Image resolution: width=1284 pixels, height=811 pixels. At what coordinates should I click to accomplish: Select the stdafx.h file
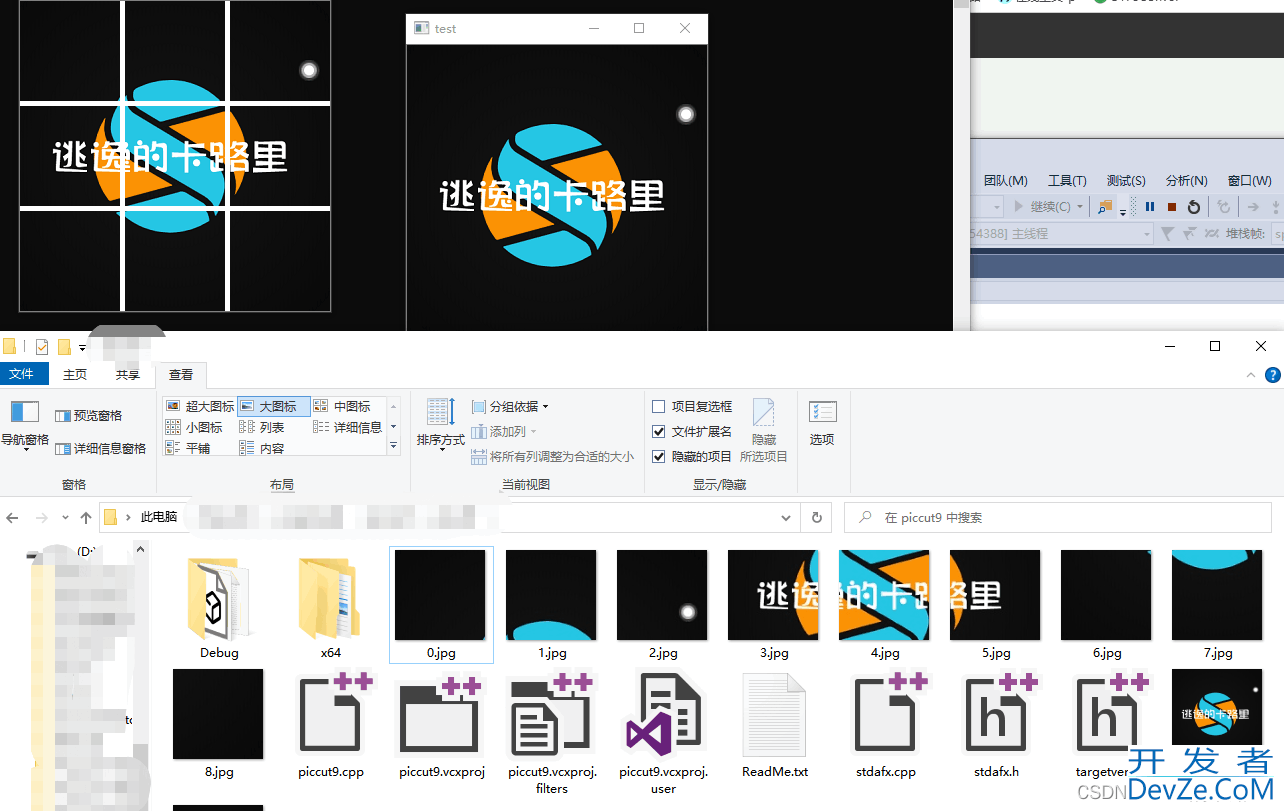click(x=996, y=725)
